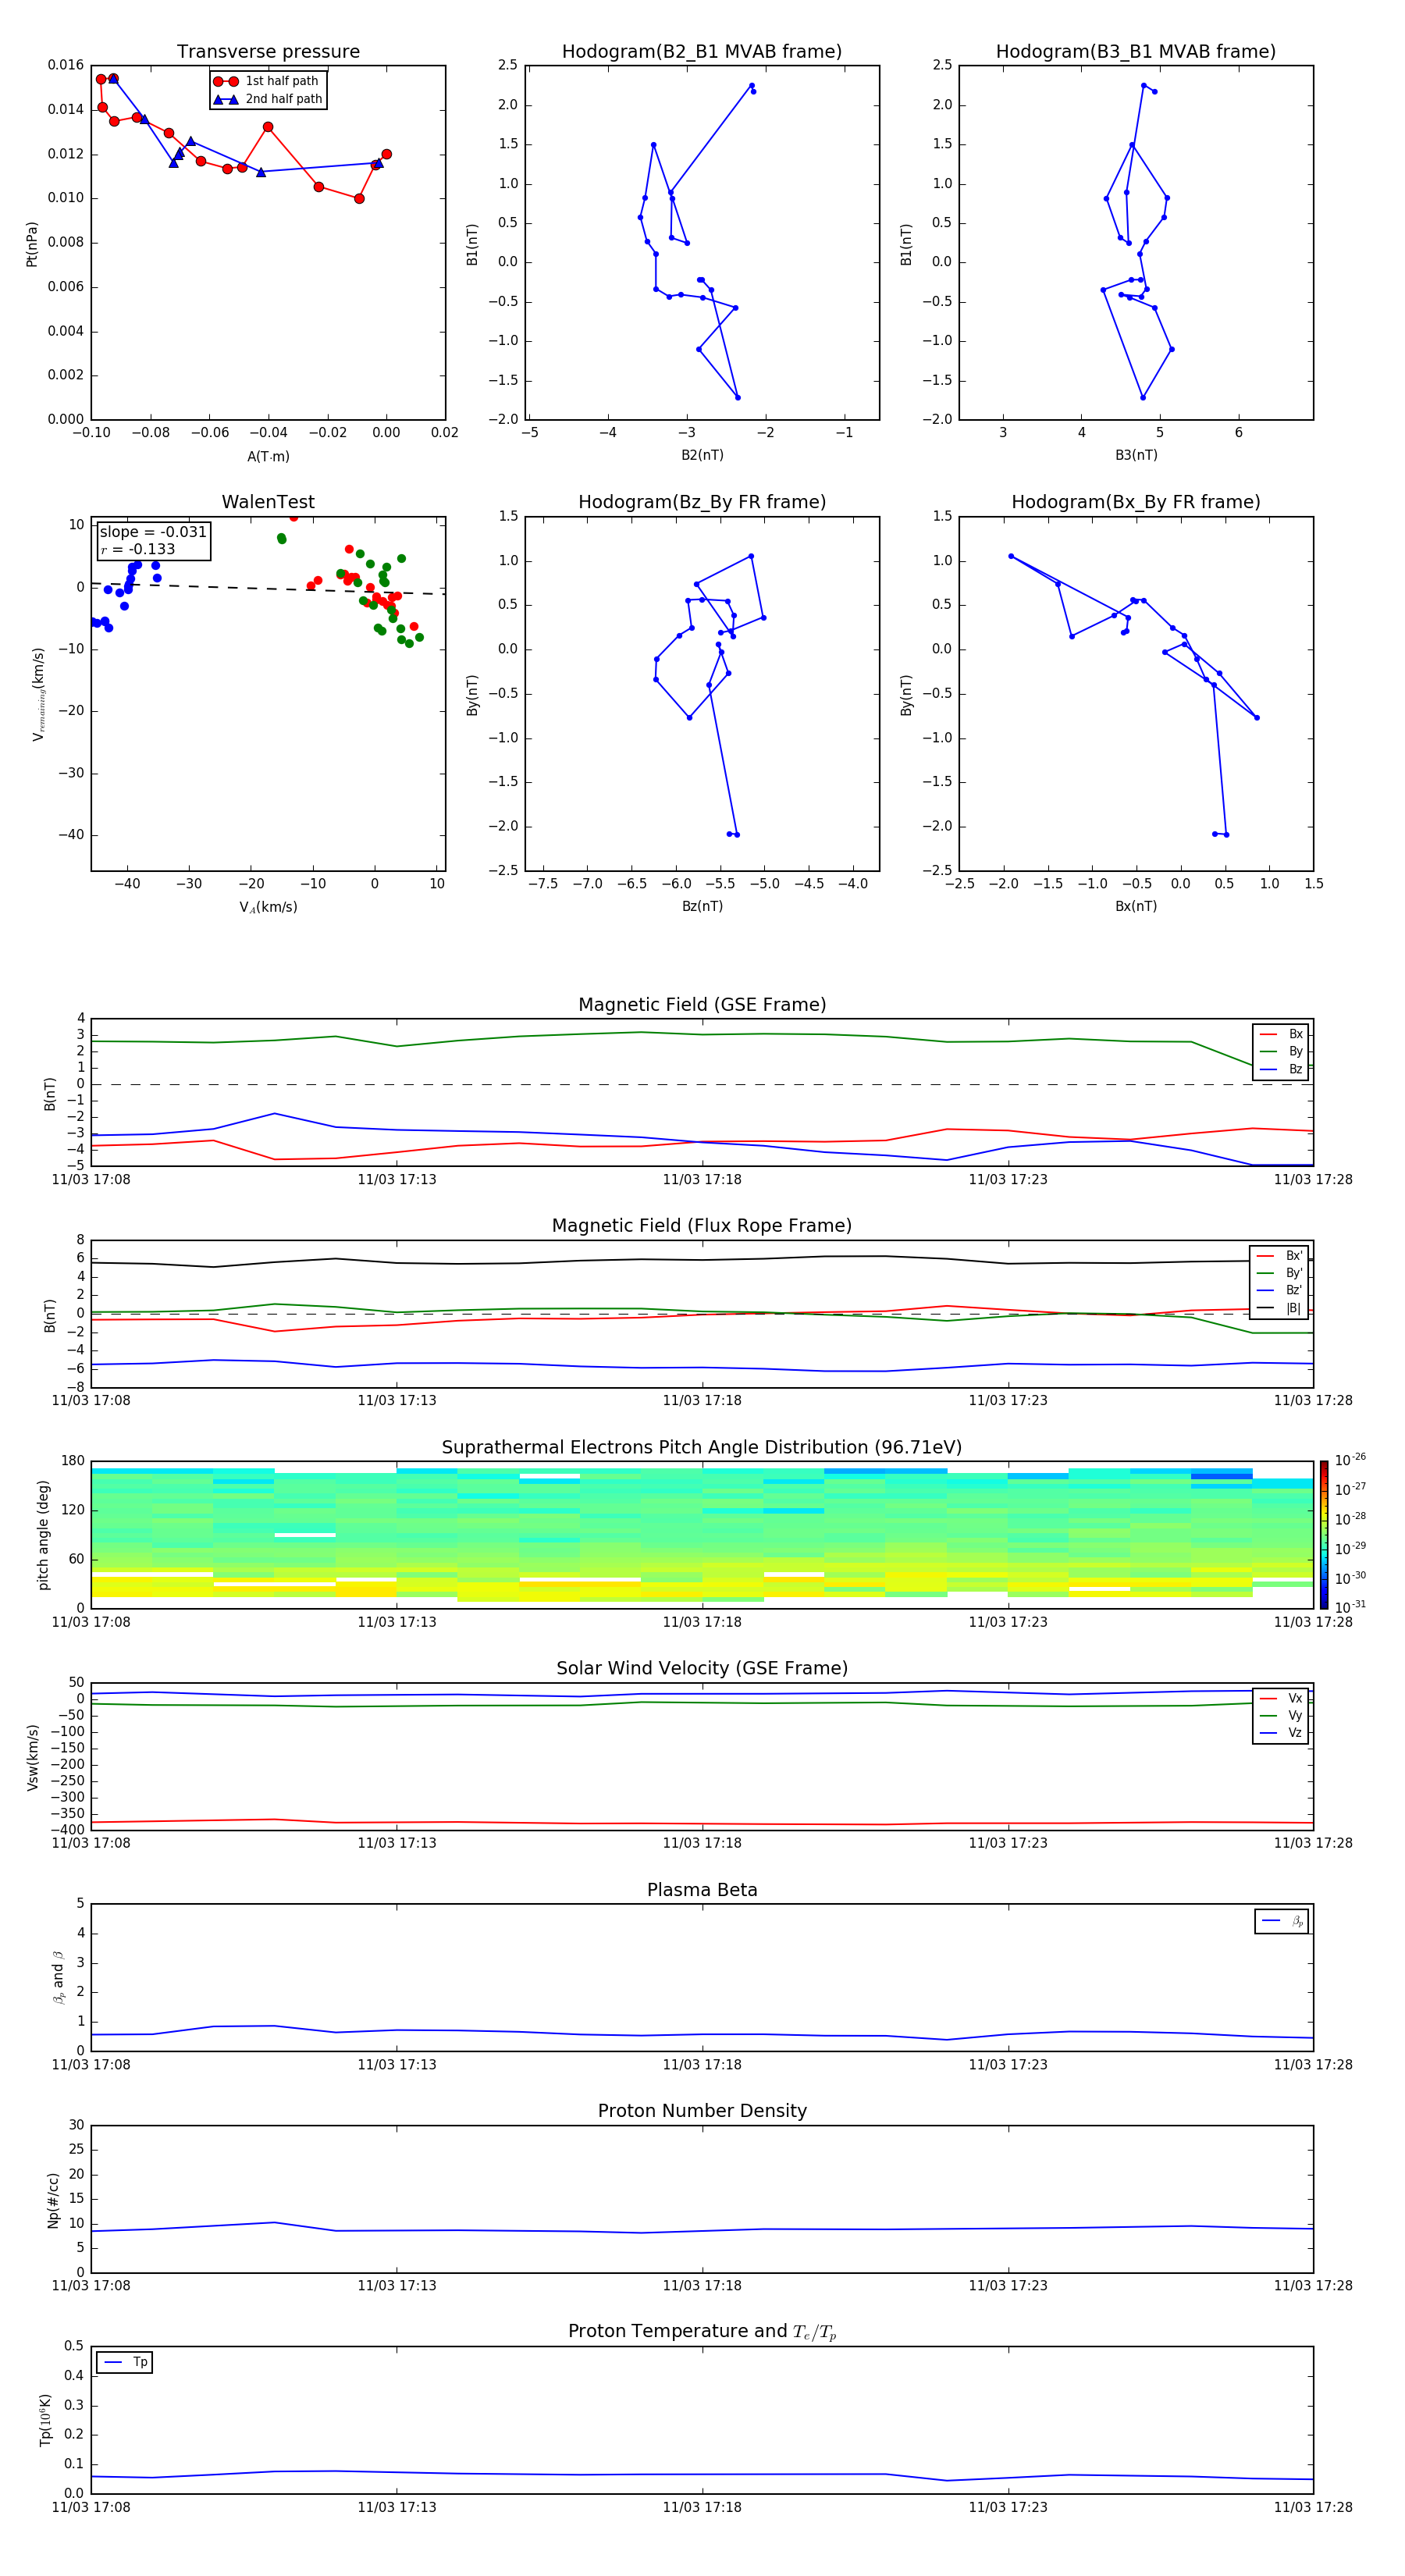Viewport: 1405px width, 2576px height.
Task: Click the Tp(10^6K) y-axis label
Action: point(45,2420)
